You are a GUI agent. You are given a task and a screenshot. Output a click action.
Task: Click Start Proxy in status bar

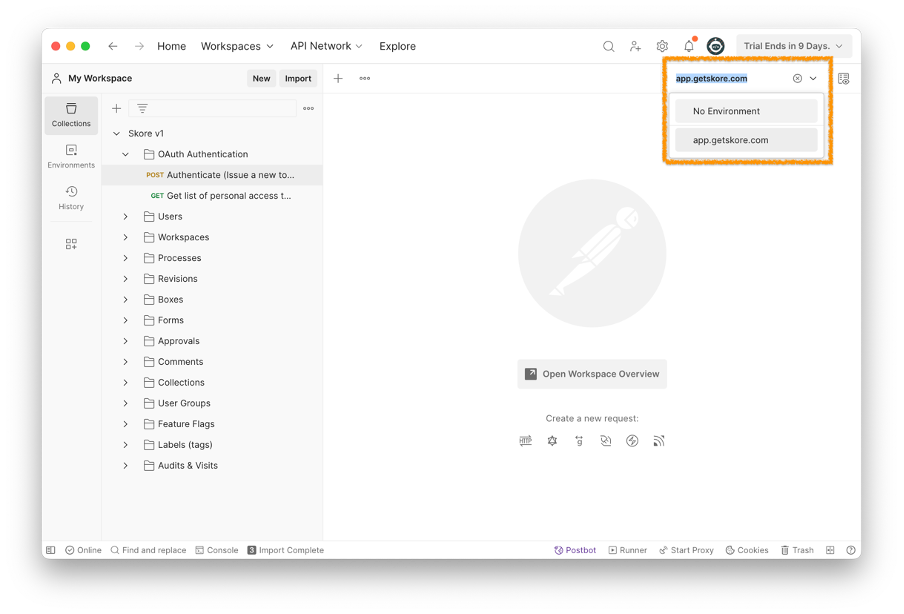686,550
